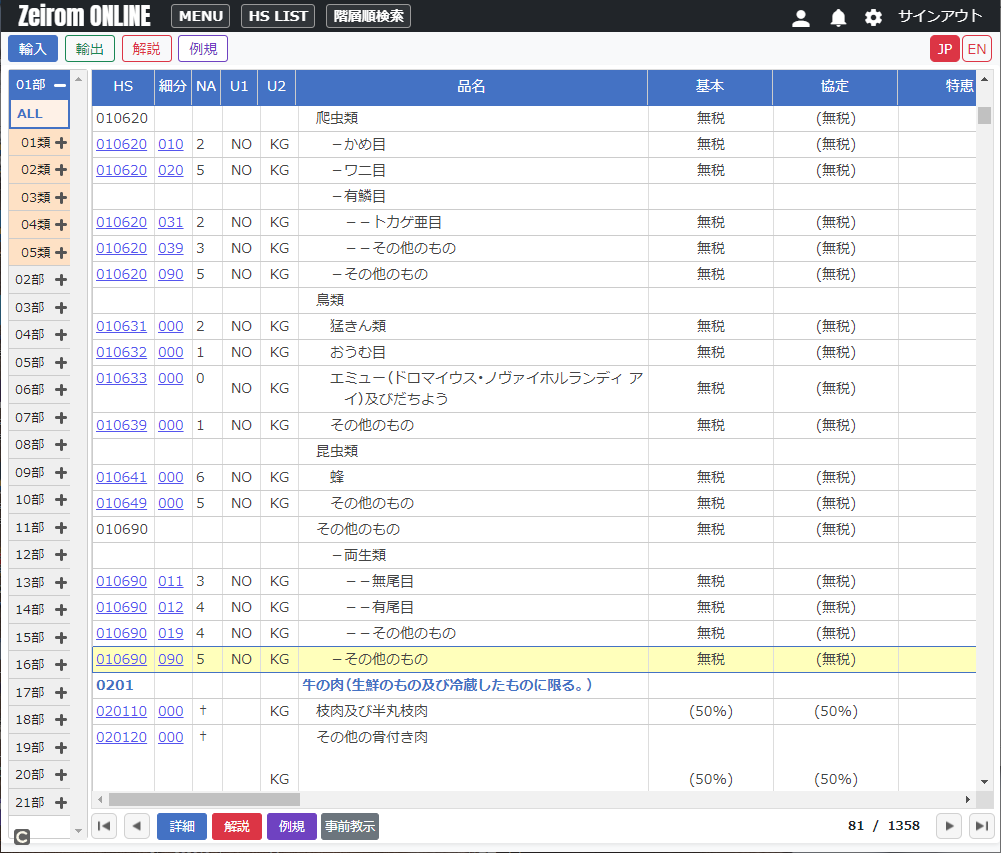Switch language to EN
Image resolution: width=1001 pixels, height=853 pixels.
[976, 49]
